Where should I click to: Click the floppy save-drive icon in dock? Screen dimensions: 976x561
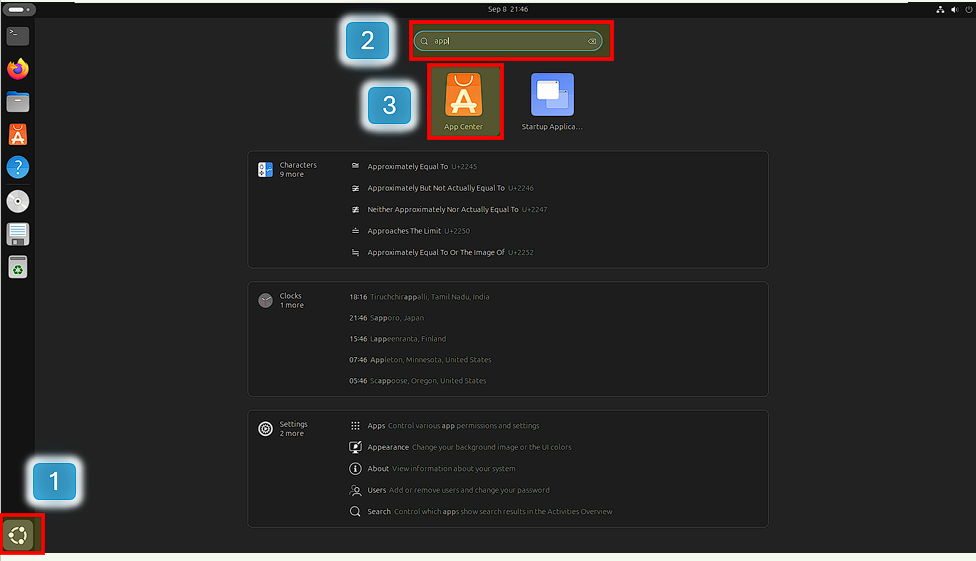point(17,234)
